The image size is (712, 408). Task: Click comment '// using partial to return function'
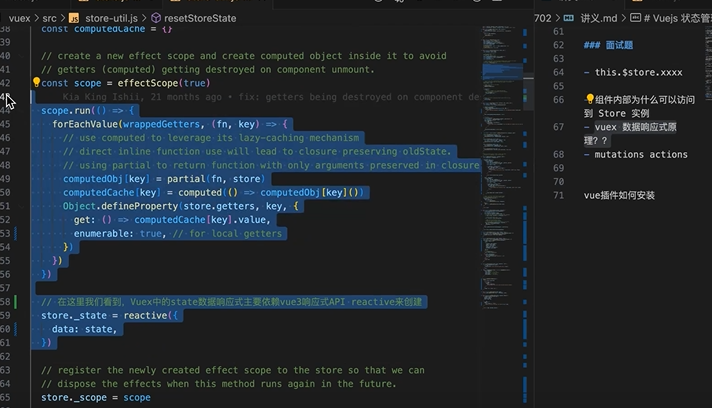[x=271, y=165]
